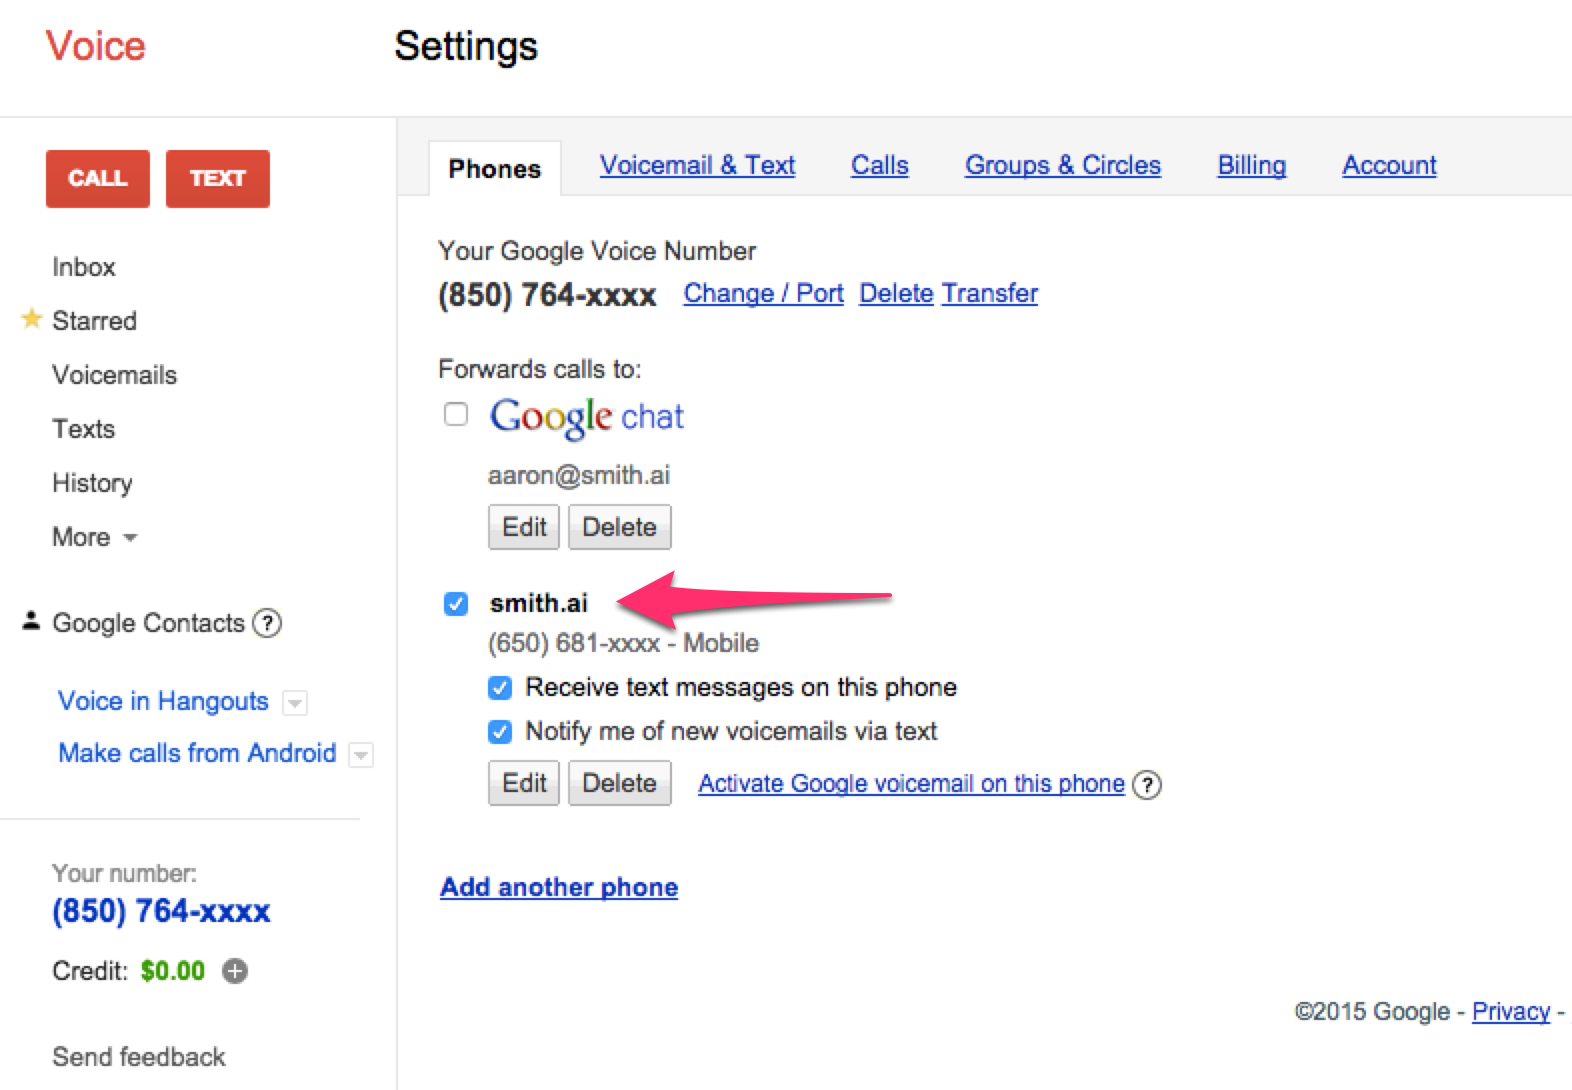Viewport: 1572px width, 1090px height.
Task: Click the ©2015 Google footer text
Action: (x=1372, y=1012)
